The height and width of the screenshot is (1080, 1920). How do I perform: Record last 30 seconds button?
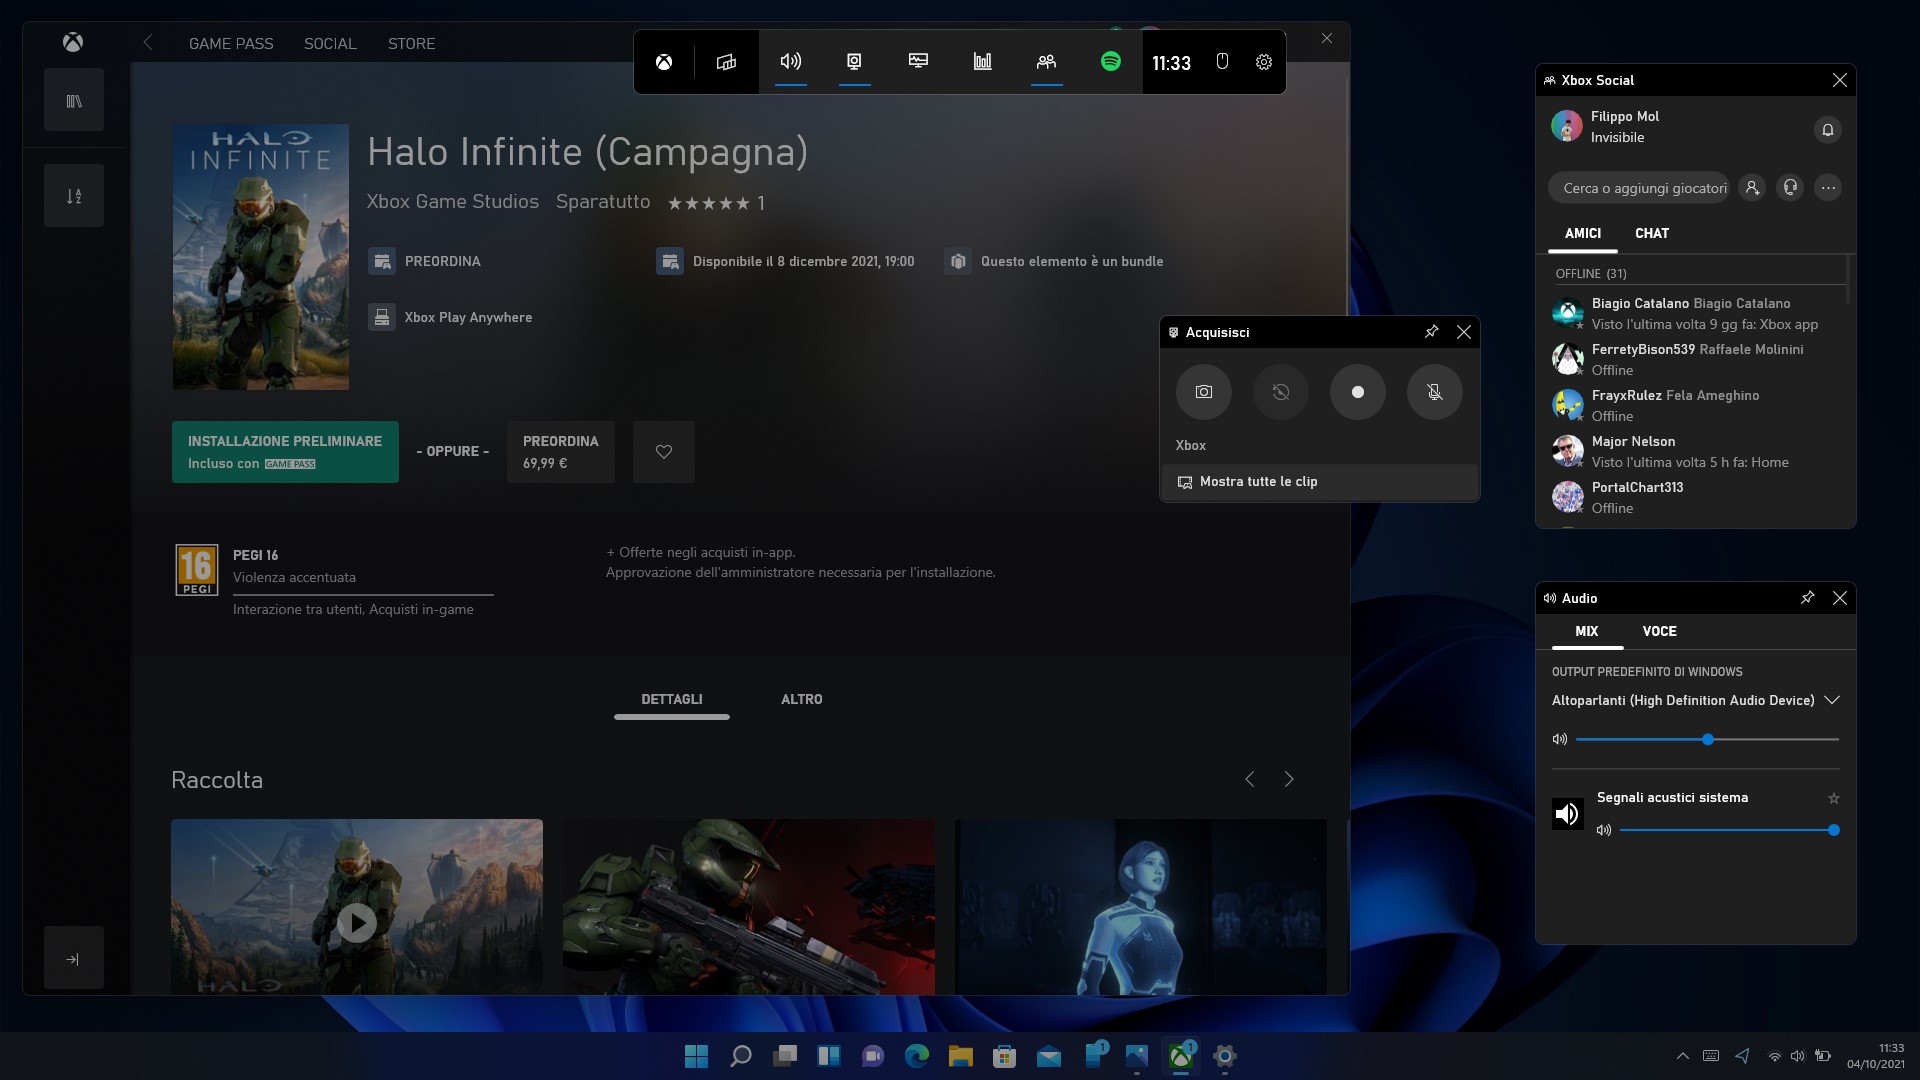[1281, 392]
